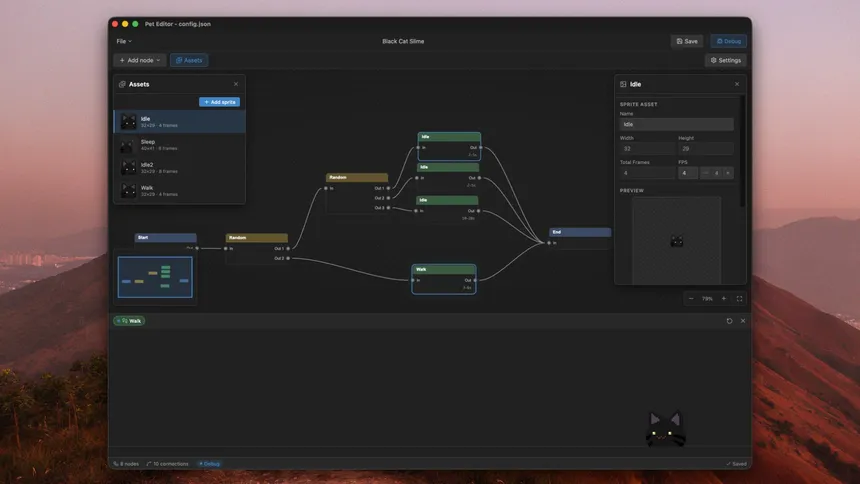860x484 pixels.
Task: Toggle the Assets panel button in toolbar
Action: coord(189,60)
